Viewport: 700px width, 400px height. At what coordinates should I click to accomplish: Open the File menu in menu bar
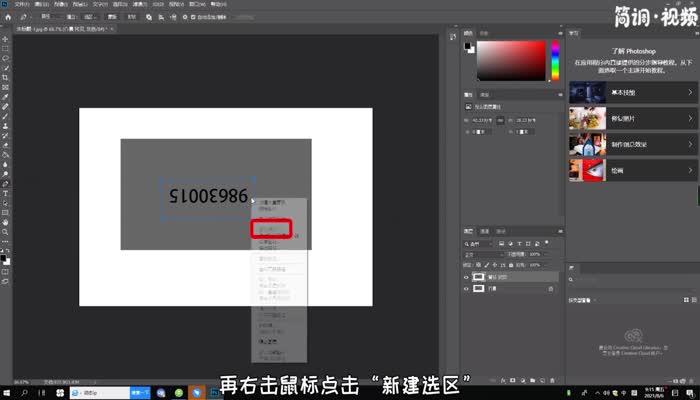tap(21, 4)
